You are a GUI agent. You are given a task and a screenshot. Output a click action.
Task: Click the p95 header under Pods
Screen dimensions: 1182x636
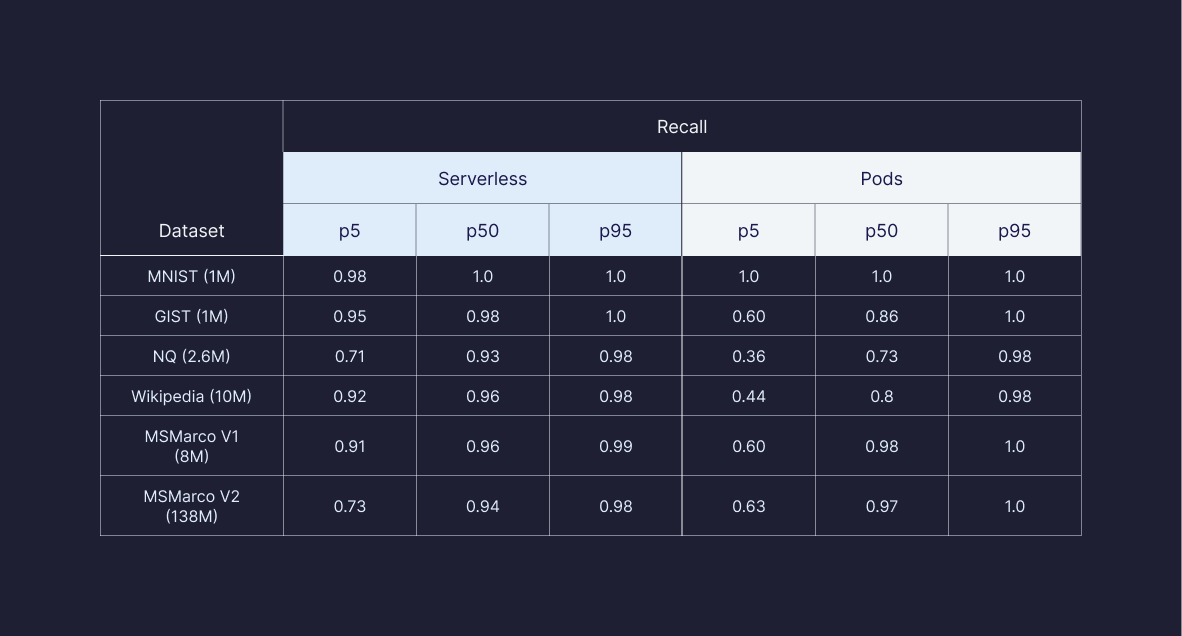[x=1014, y=231]
